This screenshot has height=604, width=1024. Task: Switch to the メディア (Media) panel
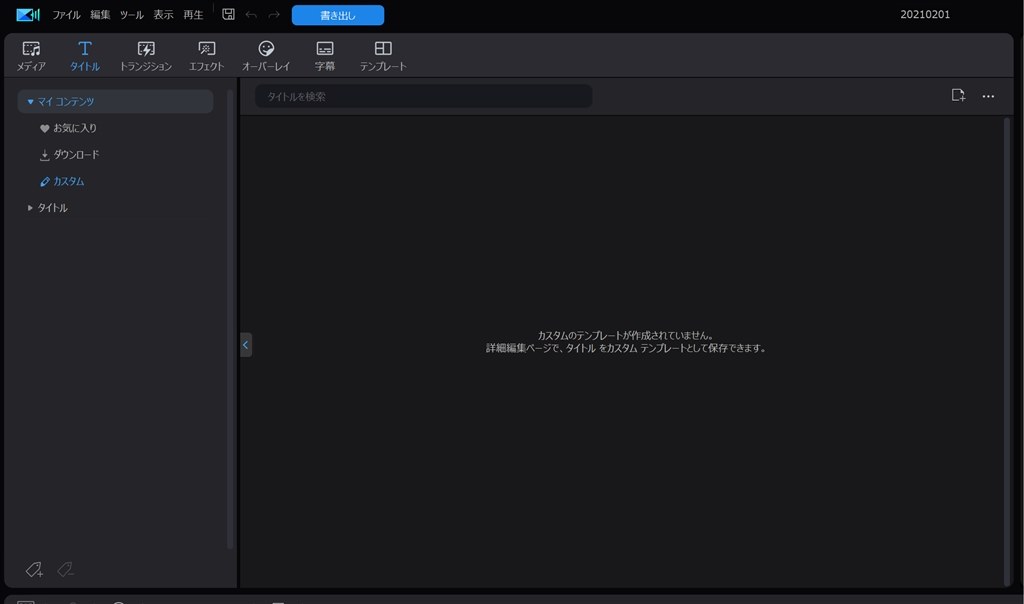[31, 55]
